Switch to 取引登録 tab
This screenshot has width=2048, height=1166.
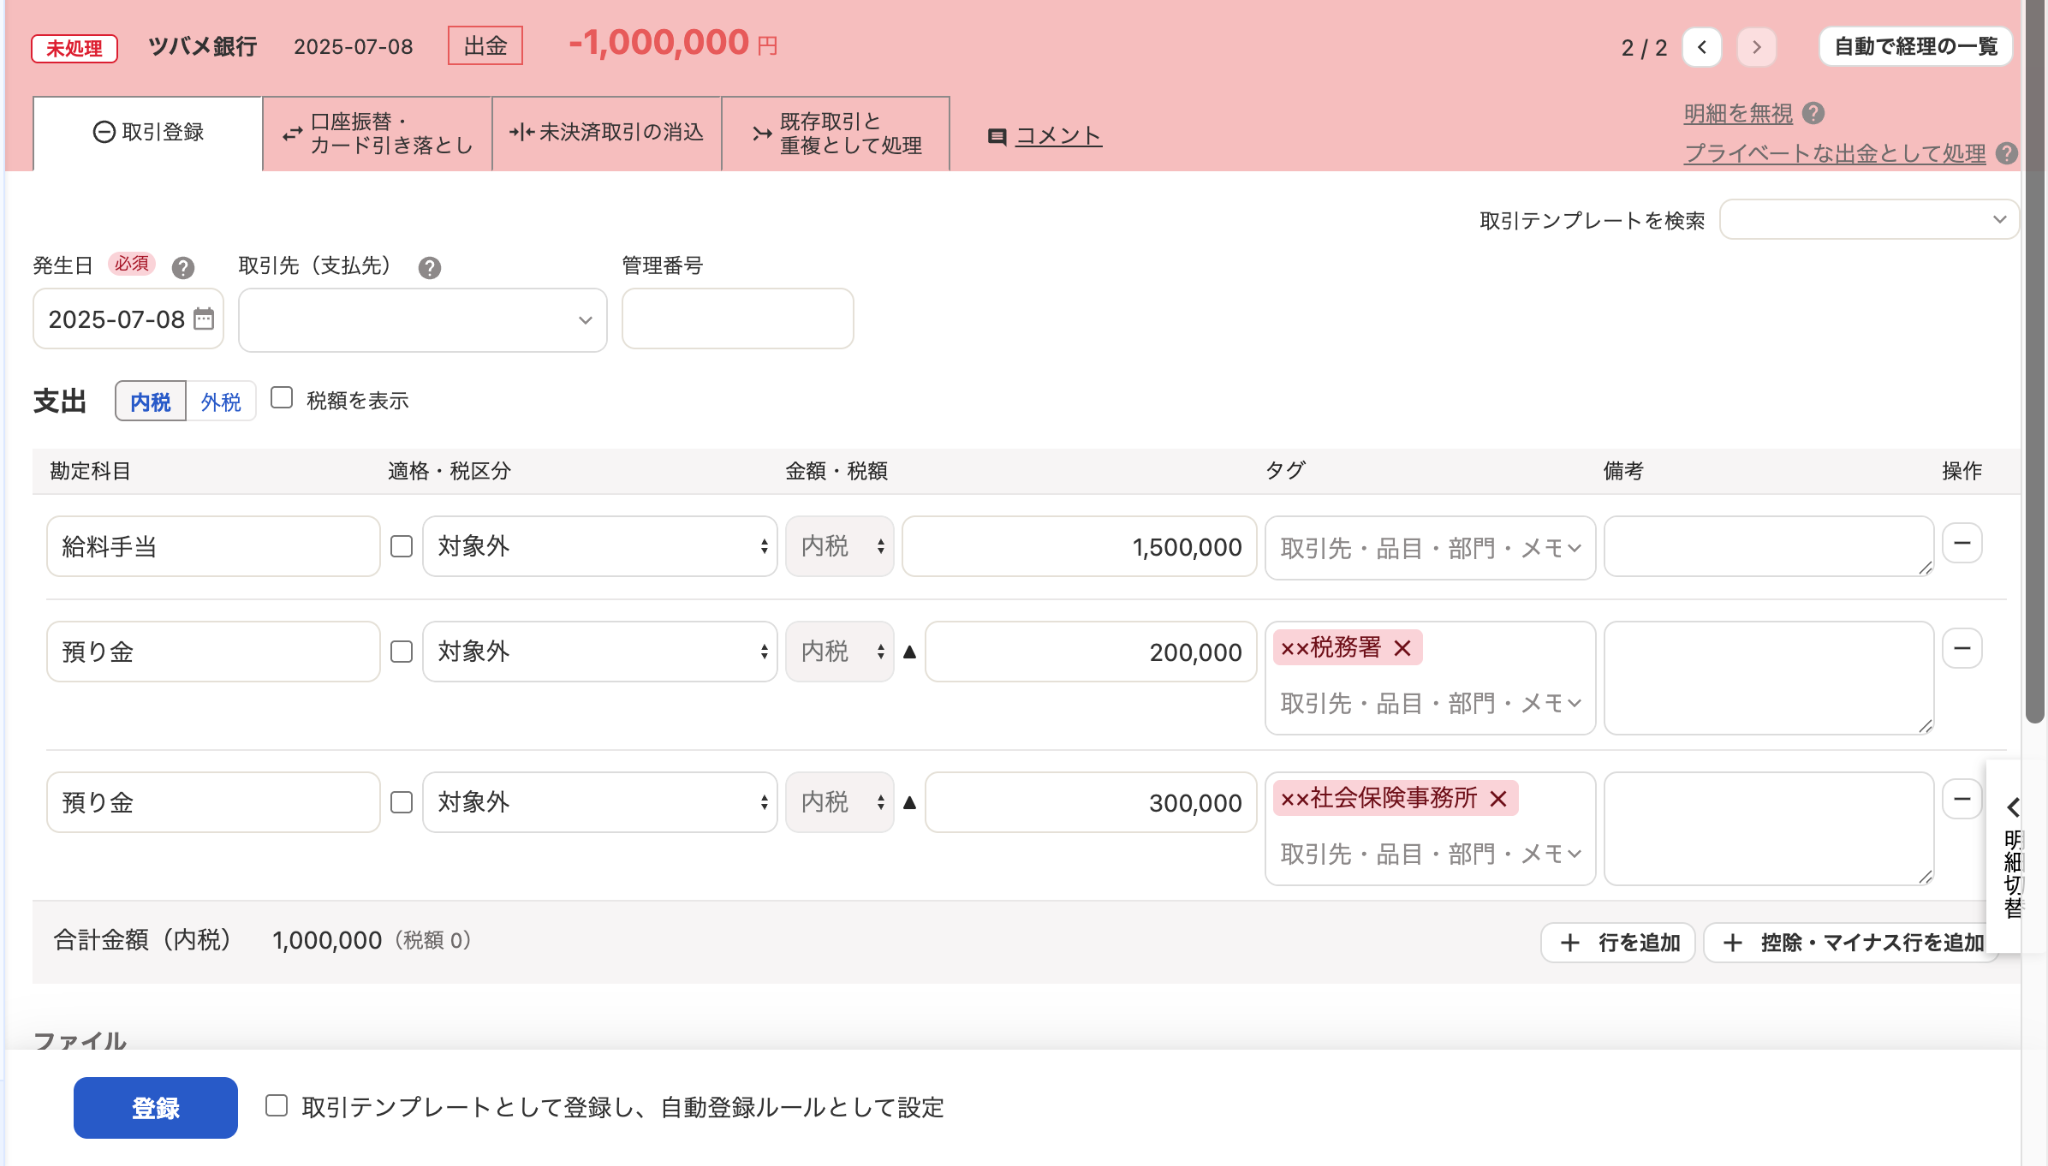coord(148,133)
